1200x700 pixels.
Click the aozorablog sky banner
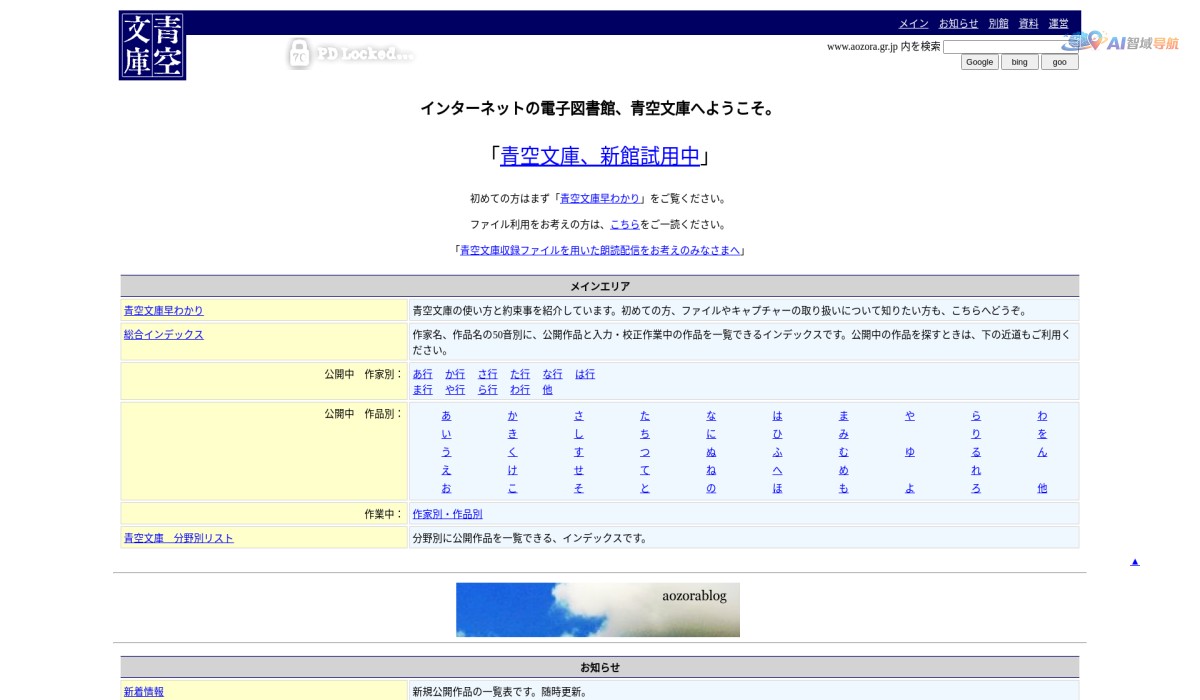tap(597, 609)
